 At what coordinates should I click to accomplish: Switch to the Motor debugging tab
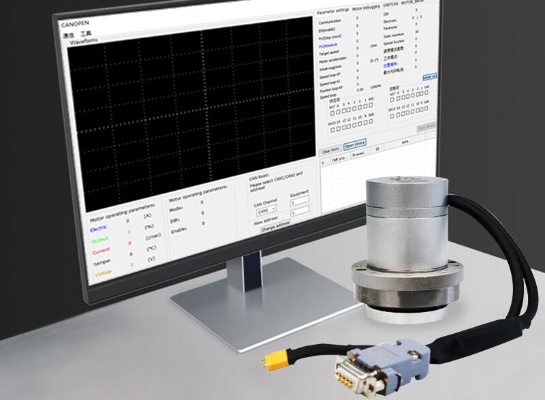click(x=366, y=8)
